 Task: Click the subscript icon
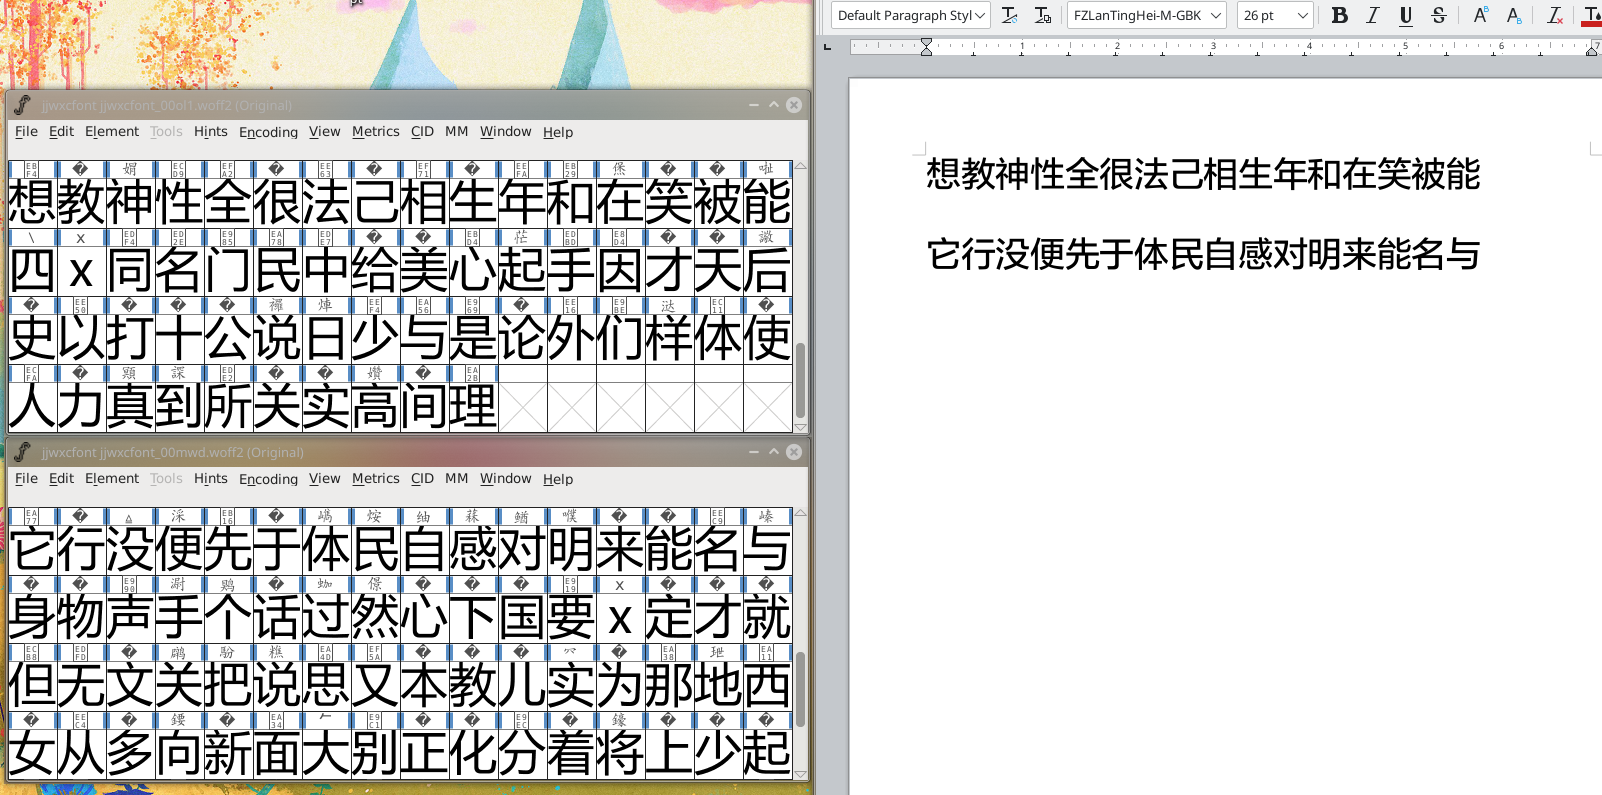1513,15
